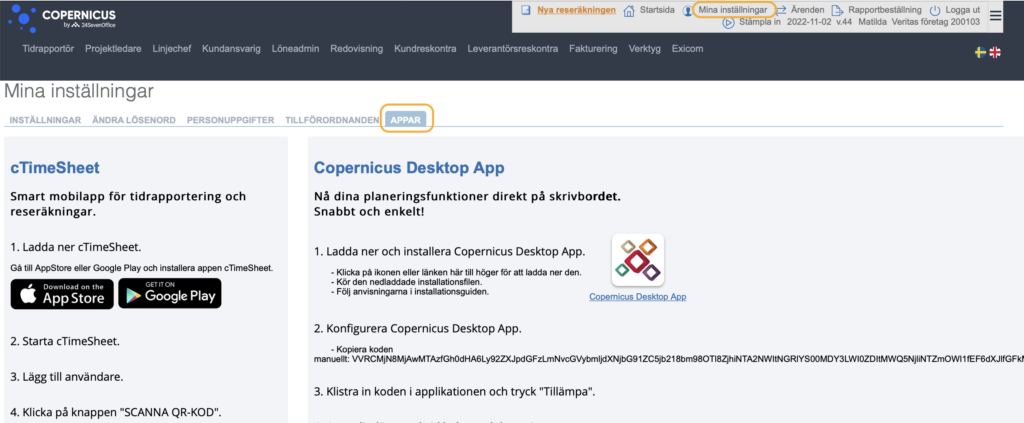The height and width of the screenshot is (423, 1024).
Task: Open the Löneadmin menu
Action: coord(295,48)
